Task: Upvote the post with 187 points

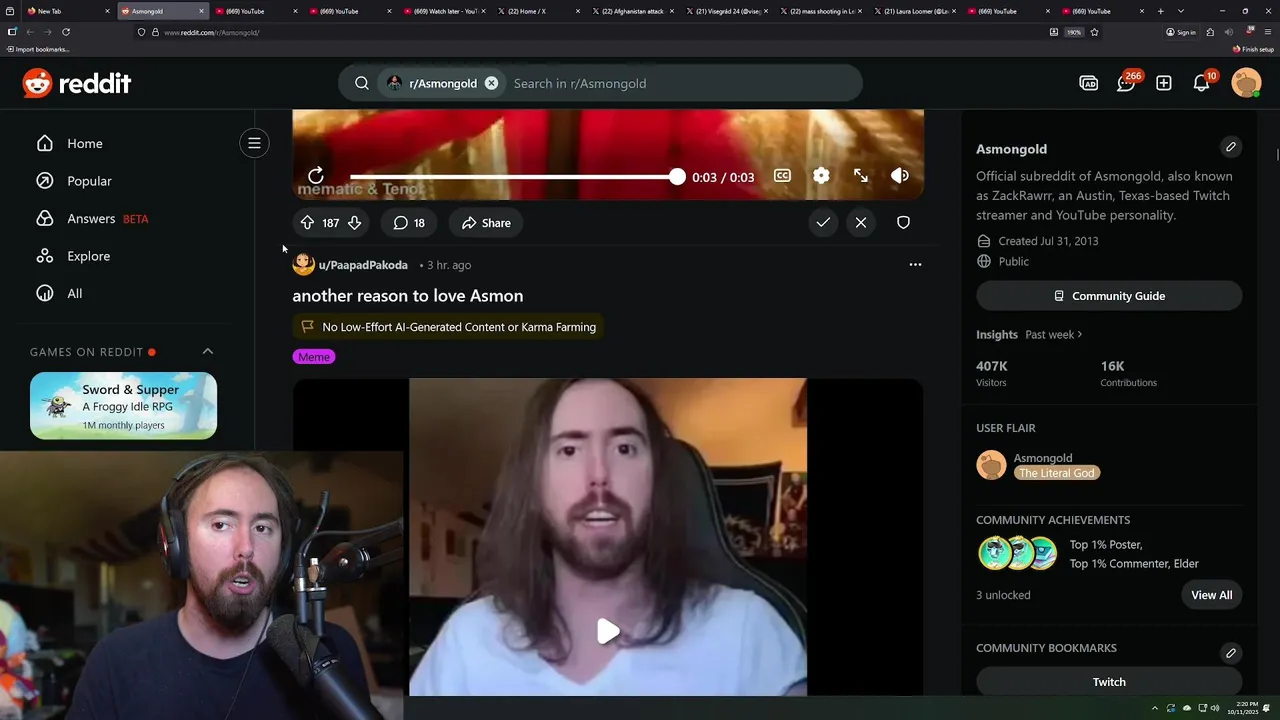Action: point(307,223)
